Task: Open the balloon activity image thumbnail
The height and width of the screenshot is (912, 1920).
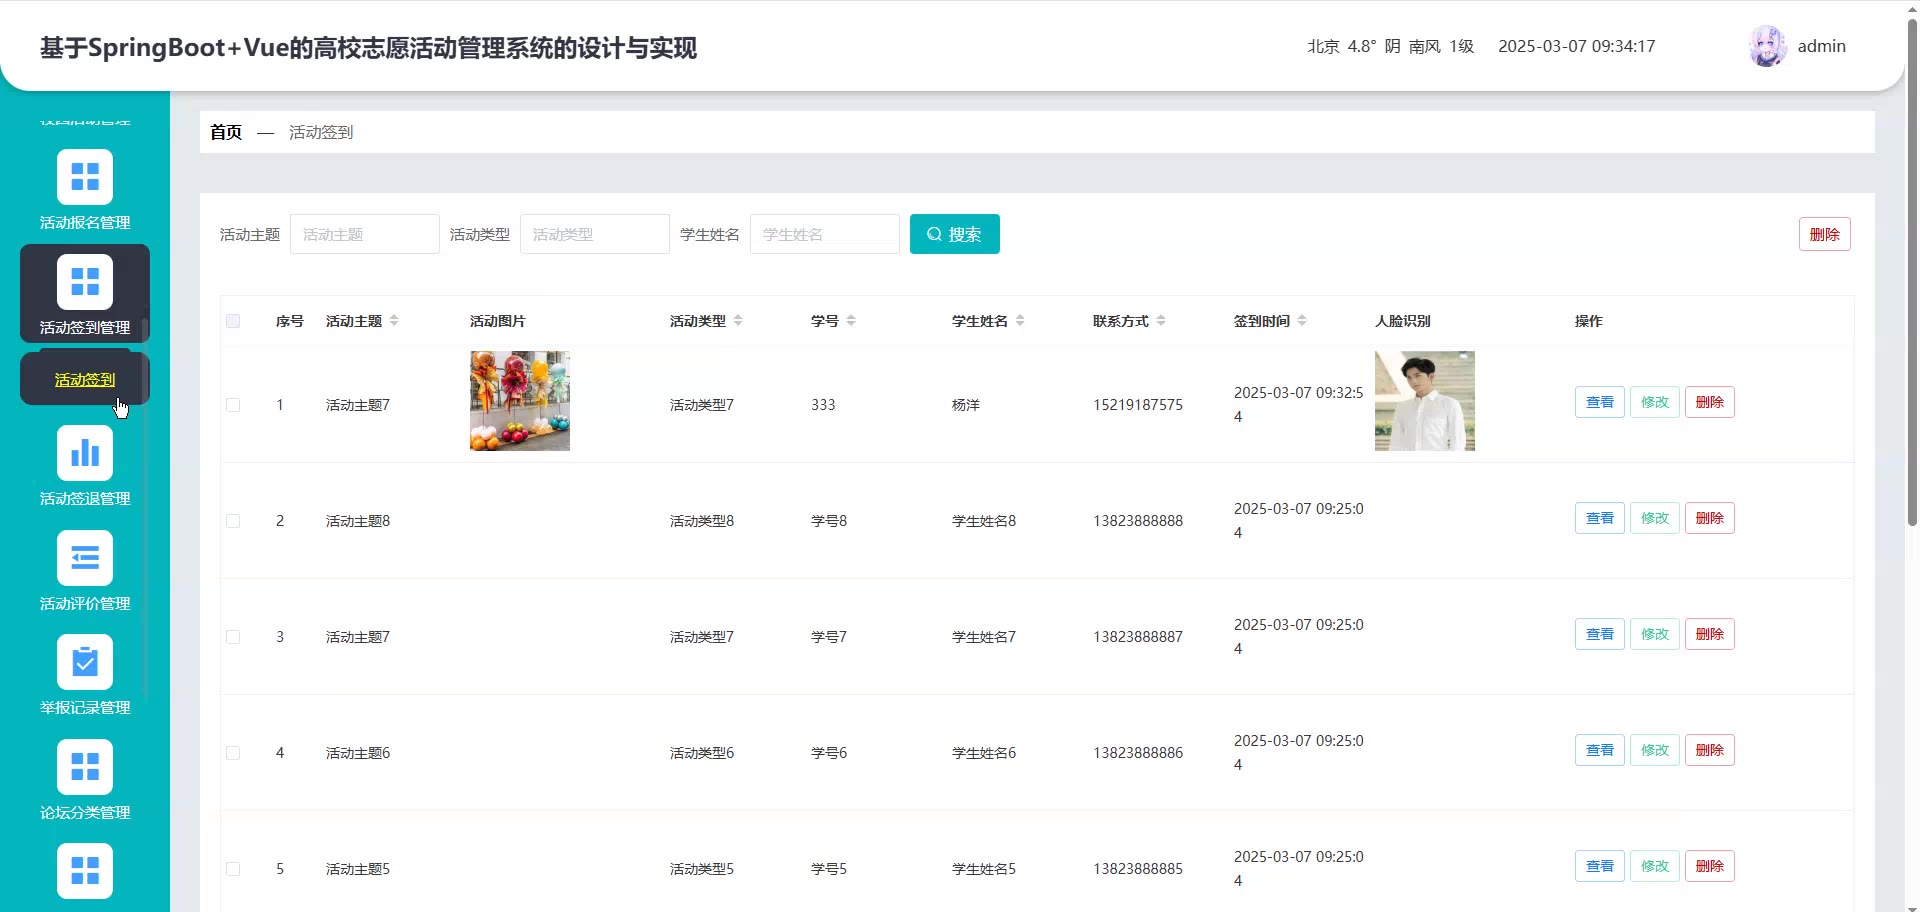Action: [x=520, y=401]
